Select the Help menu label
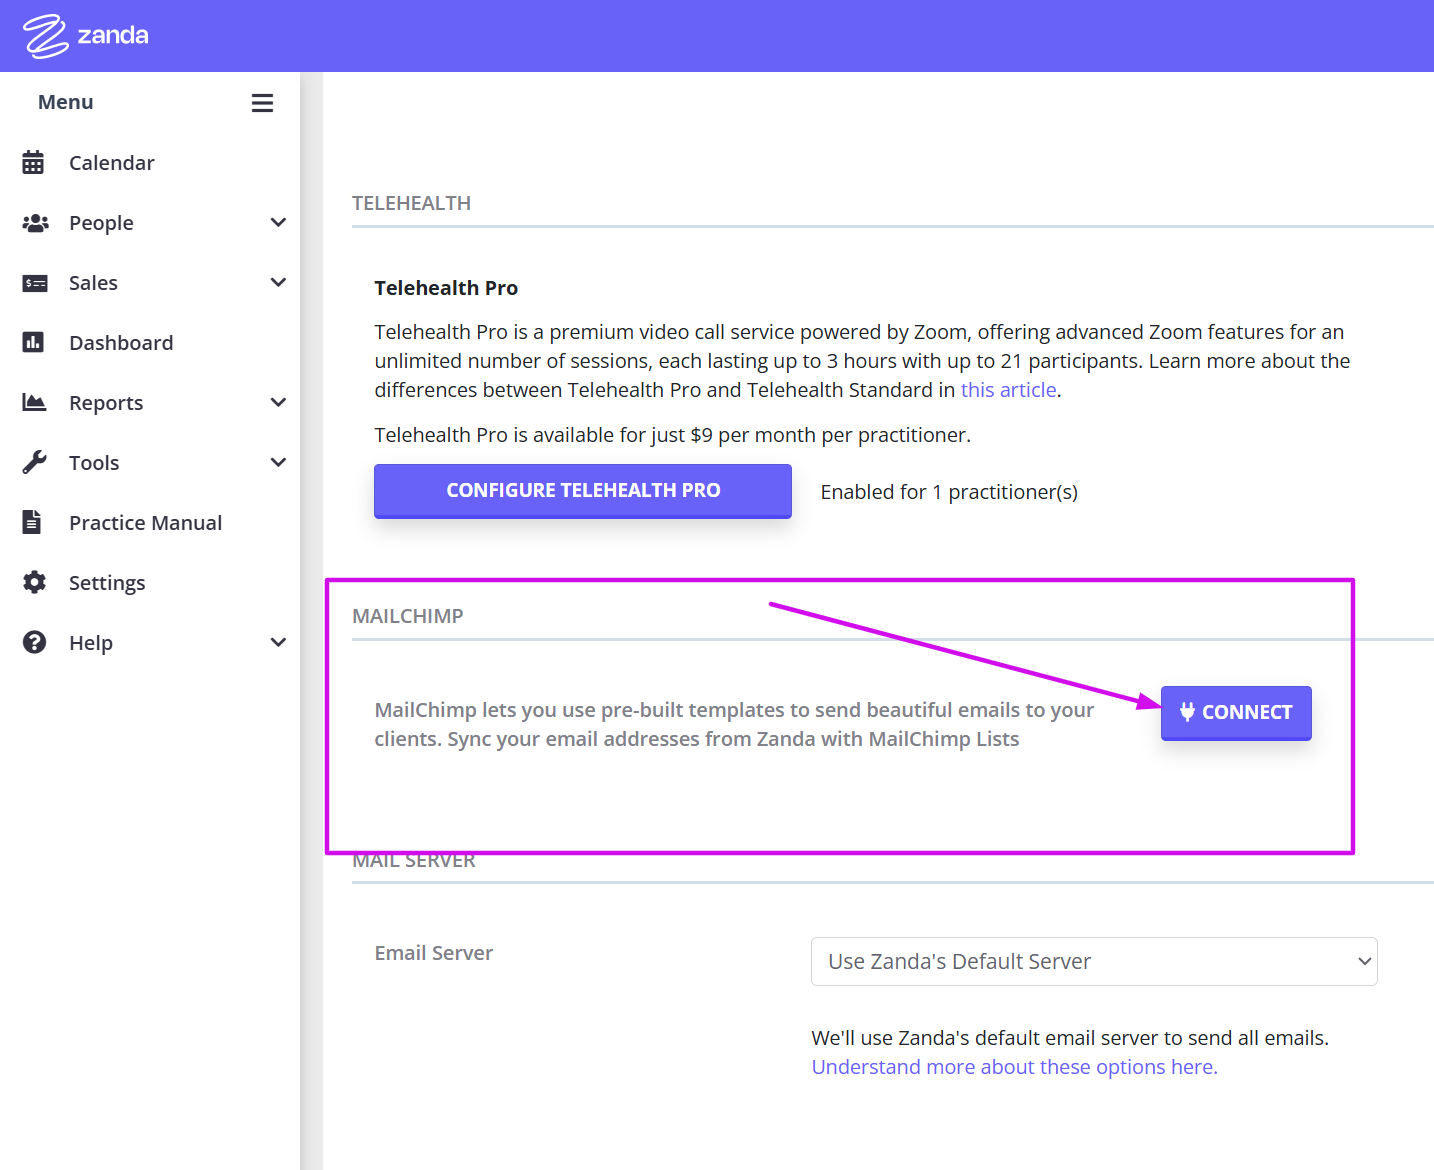 (x=91, y=643)
